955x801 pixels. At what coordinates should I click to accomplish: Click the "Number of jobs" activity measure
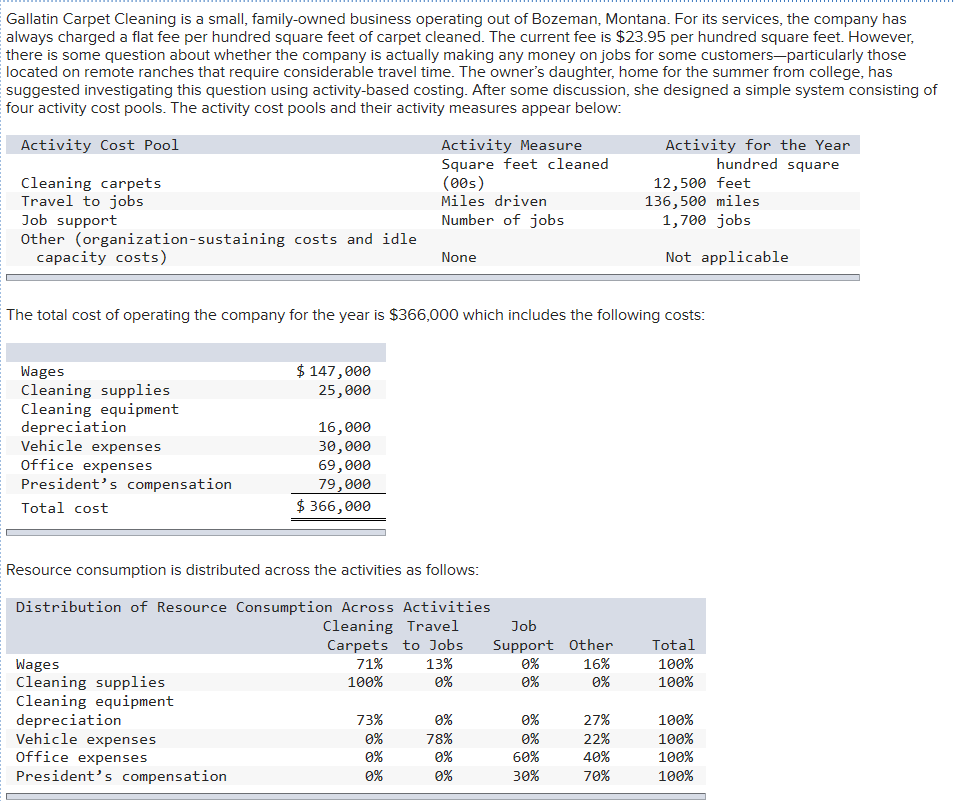502,220
